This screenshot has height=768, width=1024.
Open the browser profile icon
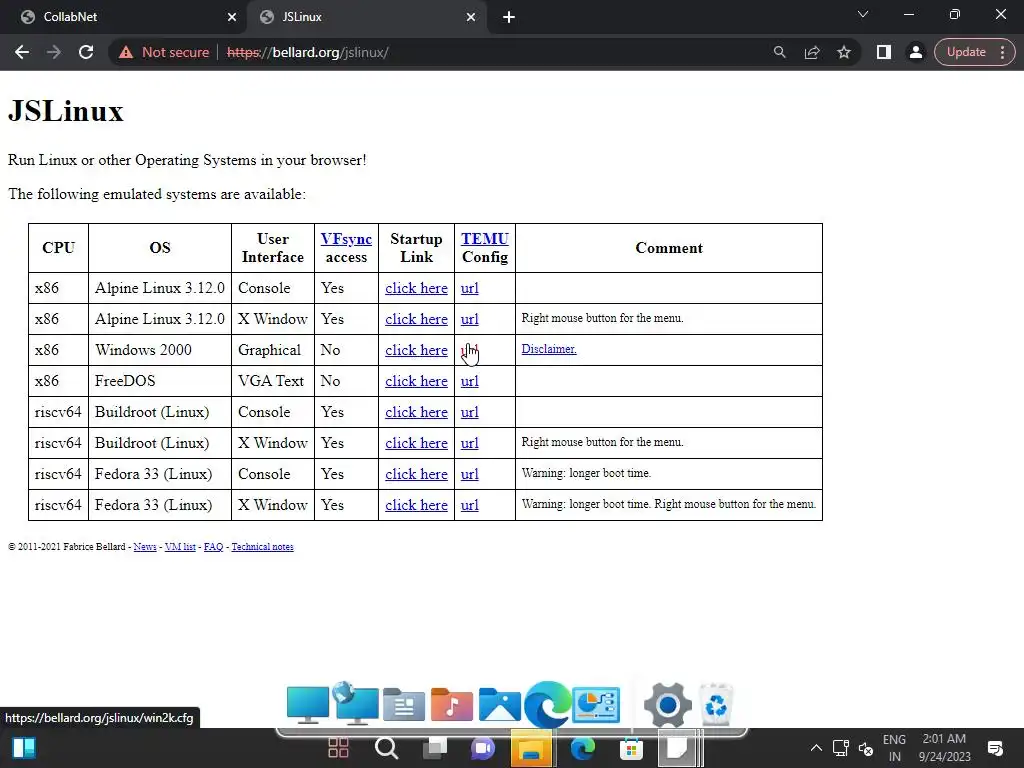click(916, 52)
